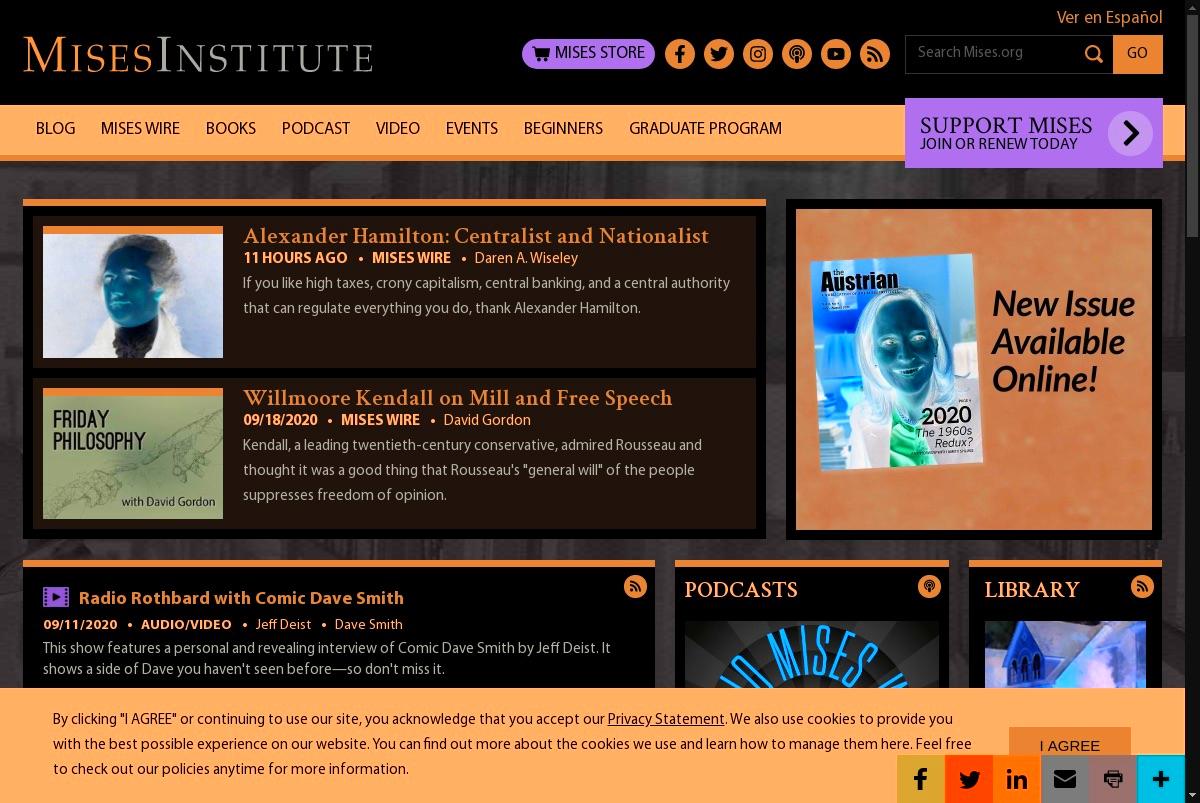Share via LinkedIn in bottom share bar

(1017, 779)
